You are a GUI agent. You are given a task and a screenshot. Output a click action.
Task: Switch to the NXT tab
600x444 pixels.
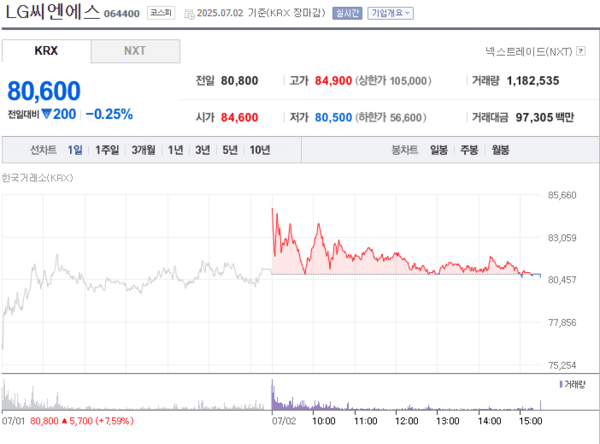[x=134, y=51]
